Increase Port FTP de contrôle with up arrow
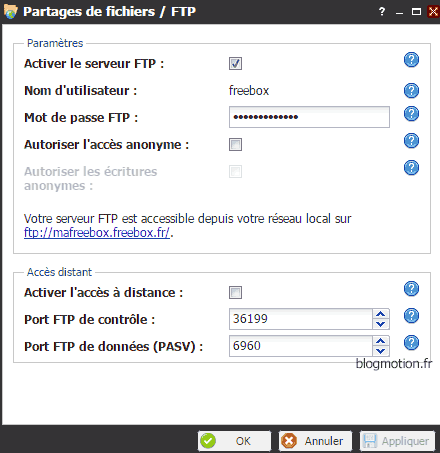440x453 pixels. (x=381, y=314)
